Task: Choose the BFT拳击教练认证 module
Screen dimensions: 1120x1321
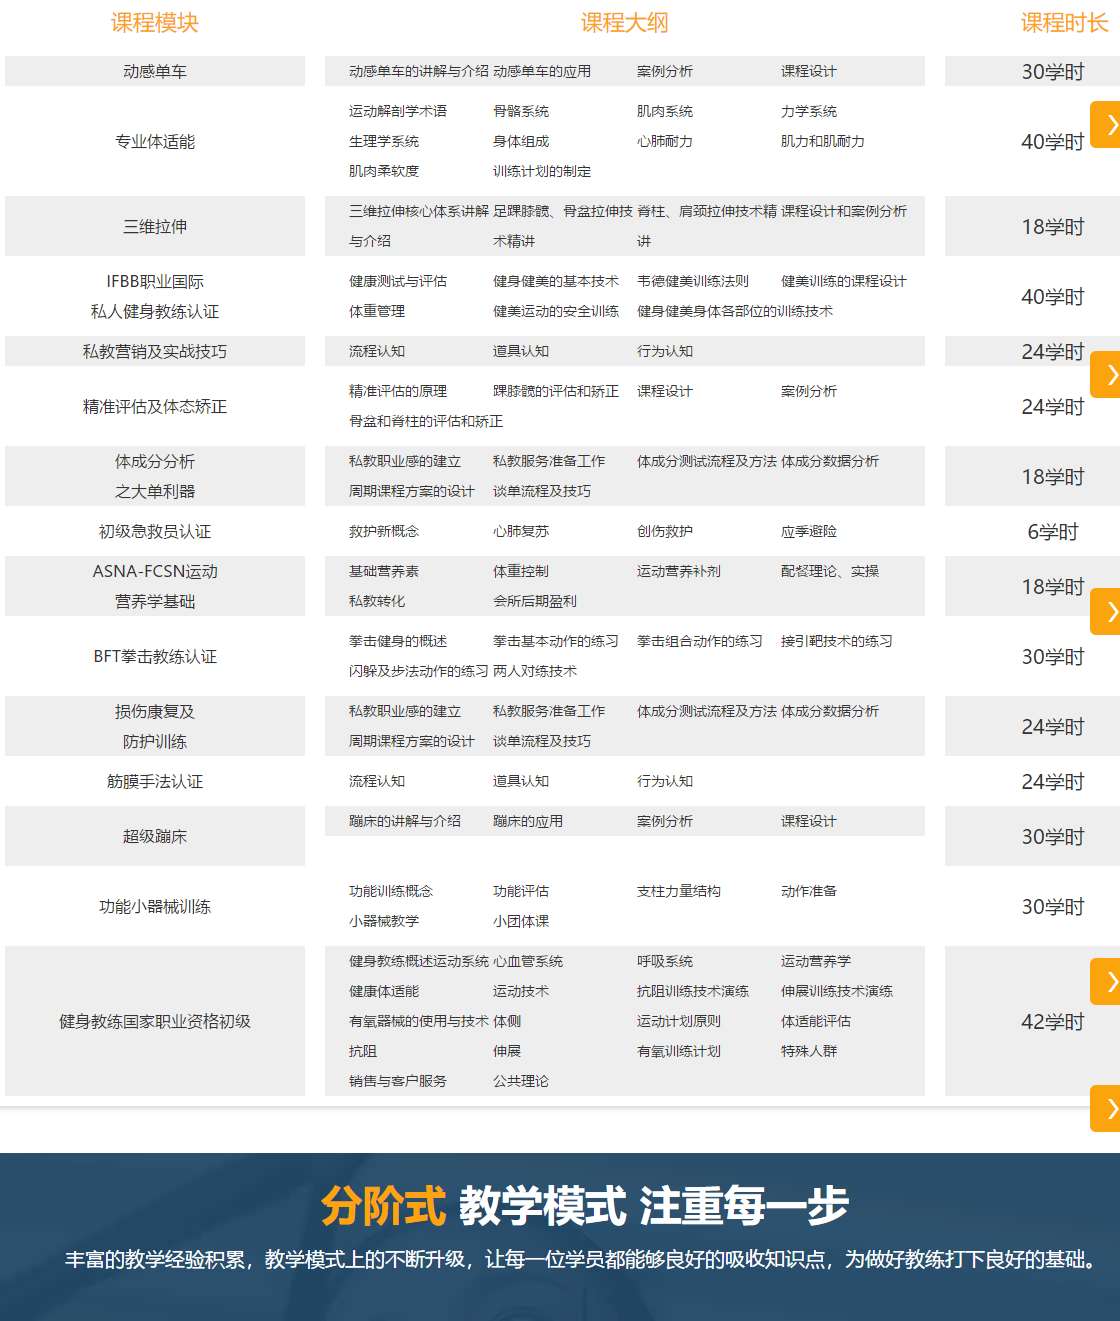Action: [x=154, y=657]
